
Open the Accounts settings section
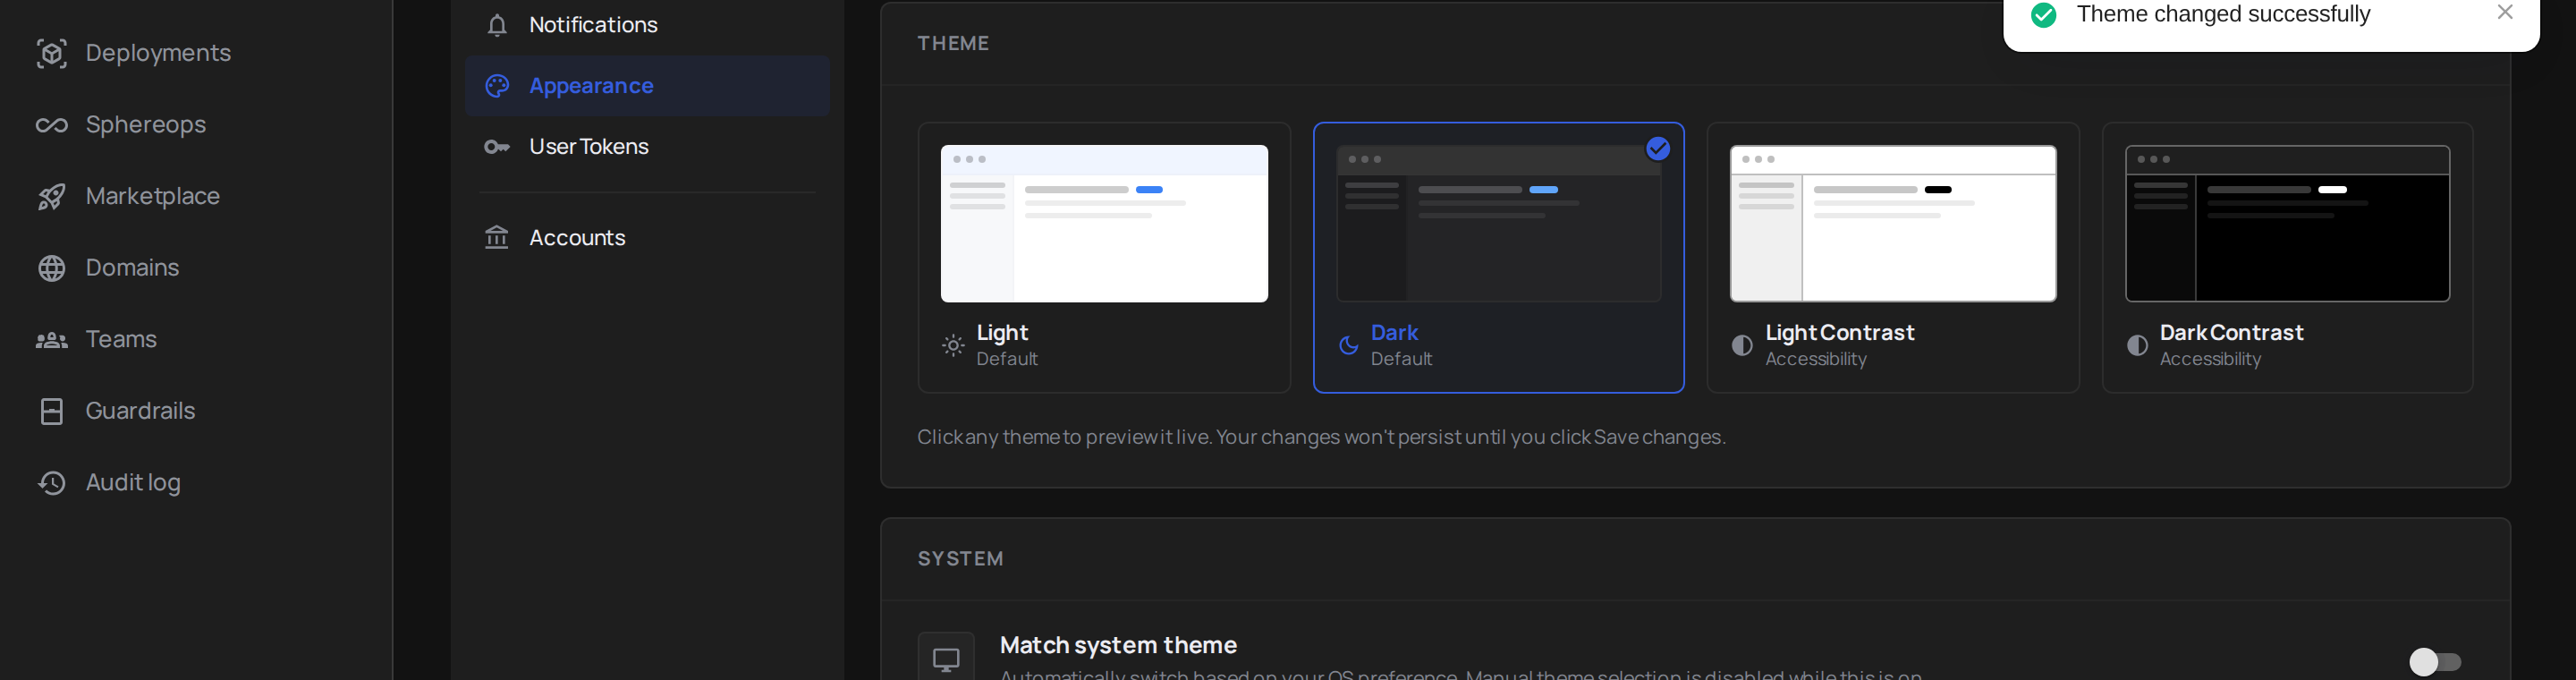tap(648, 238)
